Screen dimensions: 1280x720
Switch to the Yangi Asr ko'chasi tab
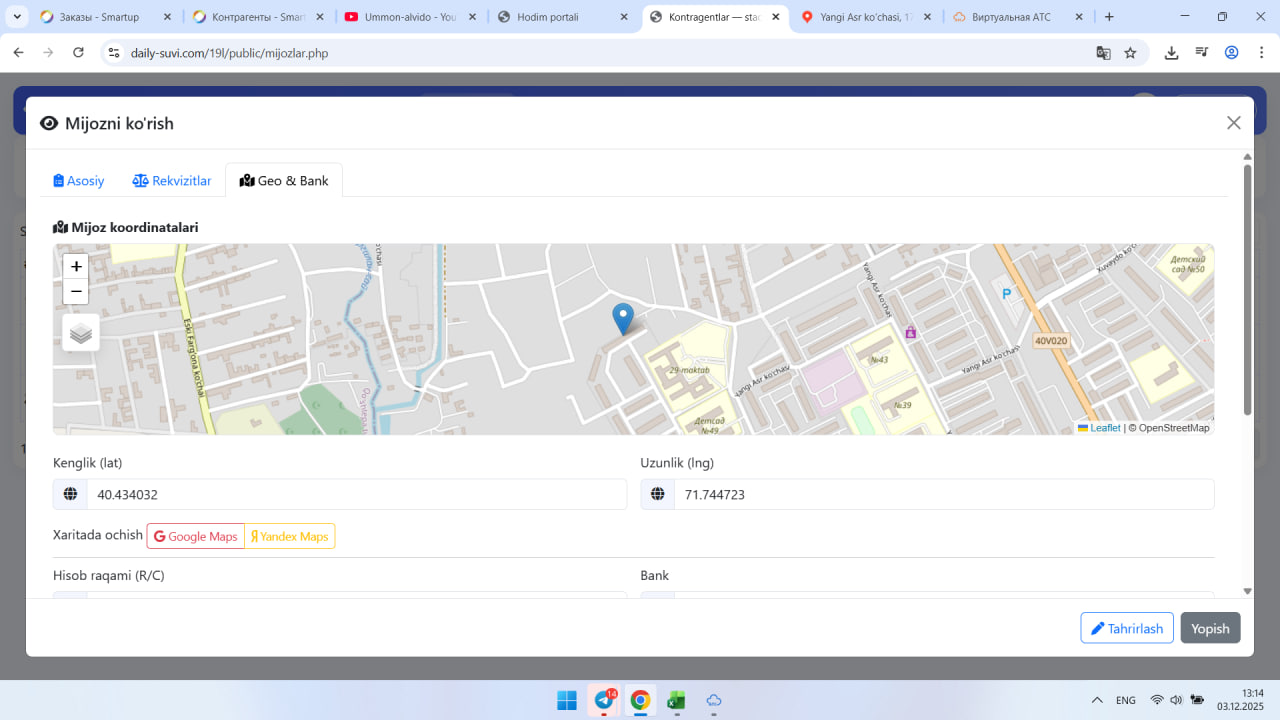coord(867,17)
